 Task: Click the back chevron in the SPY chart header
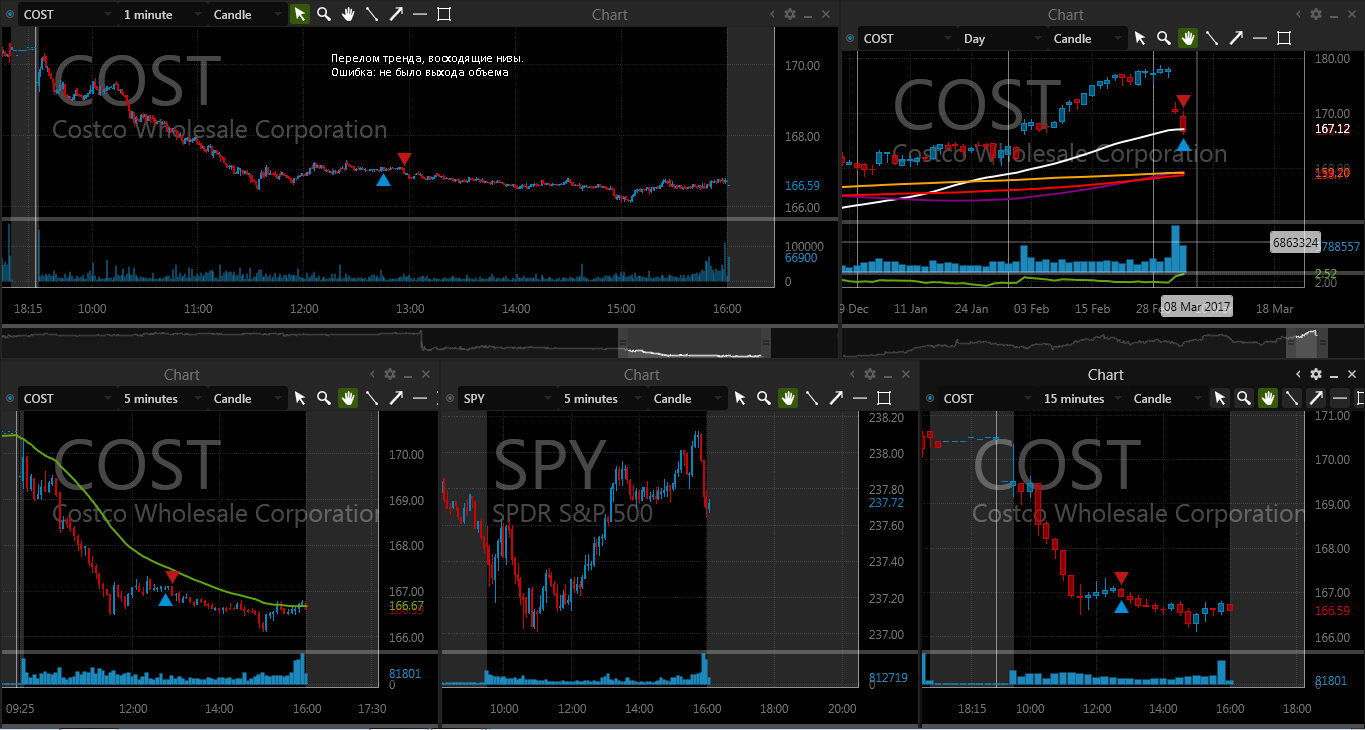point(853,374)
